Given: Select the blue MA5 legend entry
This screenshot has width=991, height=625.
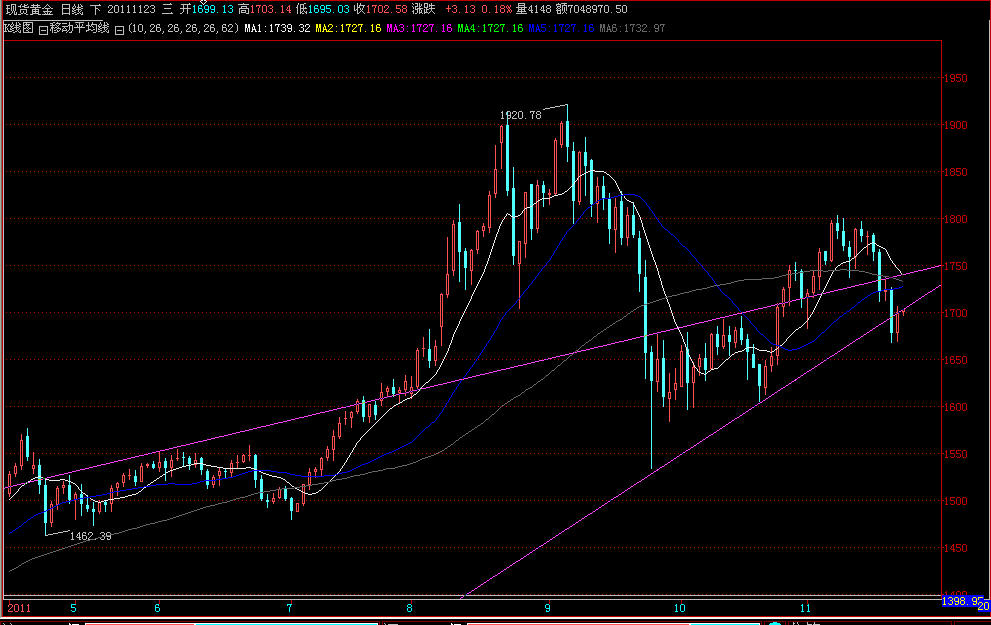Looking at the screenshot, I should point(561,28).
